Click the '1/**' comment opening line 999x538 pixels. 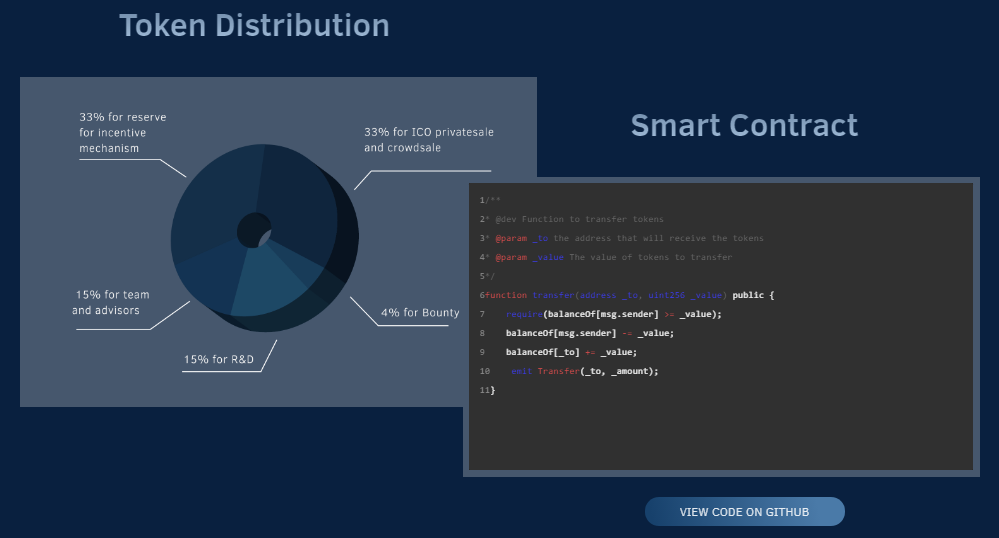(490, 200)
